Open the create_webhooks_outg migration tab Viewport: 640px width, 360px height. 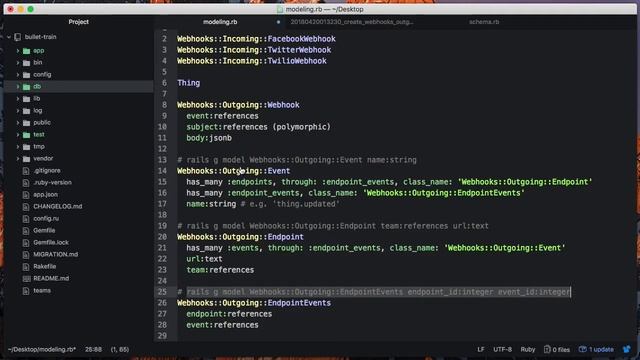351,22
